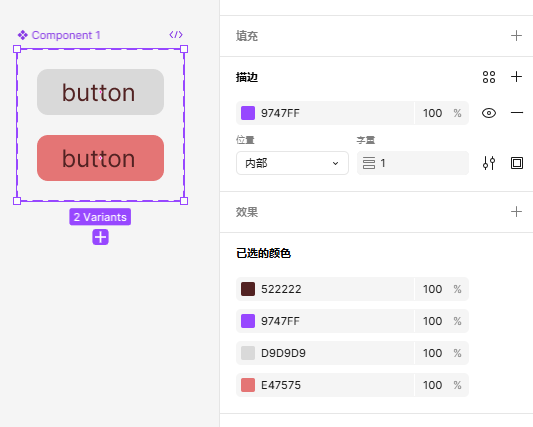Click the code icon next to Component 1
533x427 pixels.
coord(176,35)
